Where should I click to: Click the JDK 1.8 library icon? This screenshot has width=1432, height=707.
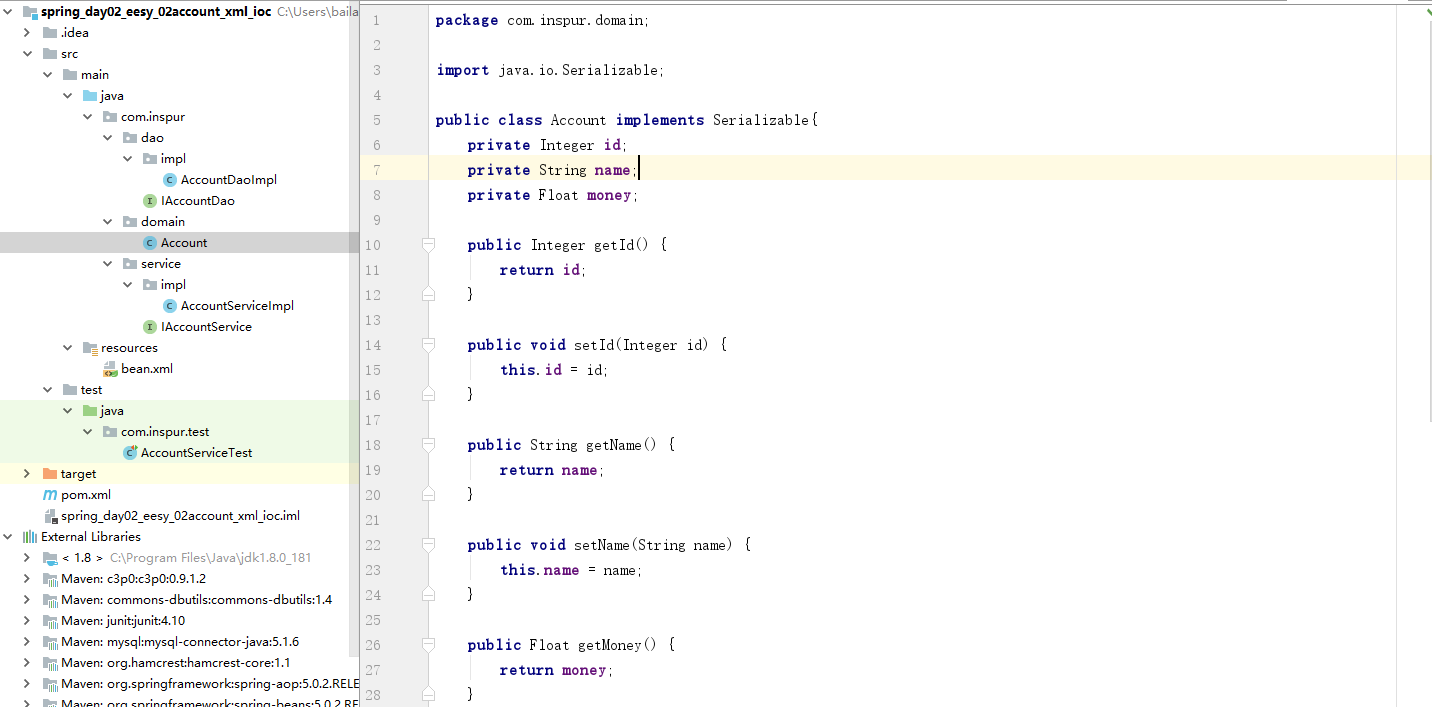tap(50, 558)
